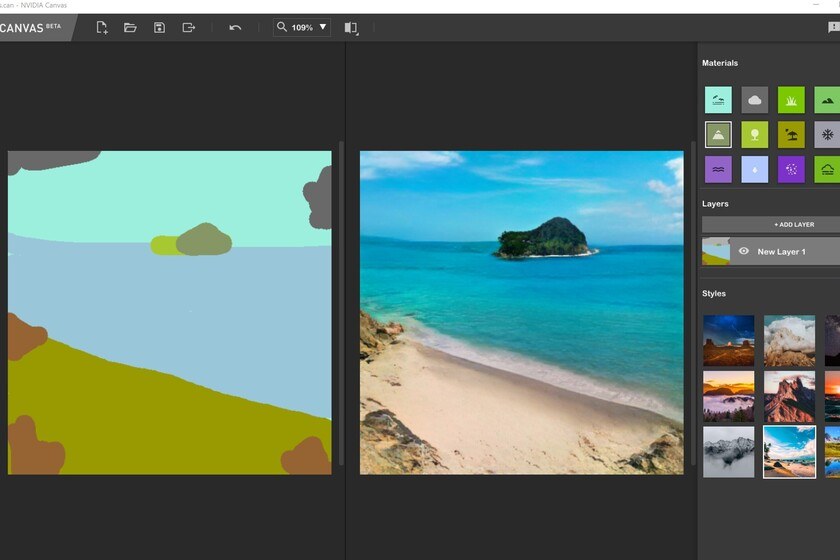
Task: Apply the red rocky mountain style
Action: [x=789, y=396]
